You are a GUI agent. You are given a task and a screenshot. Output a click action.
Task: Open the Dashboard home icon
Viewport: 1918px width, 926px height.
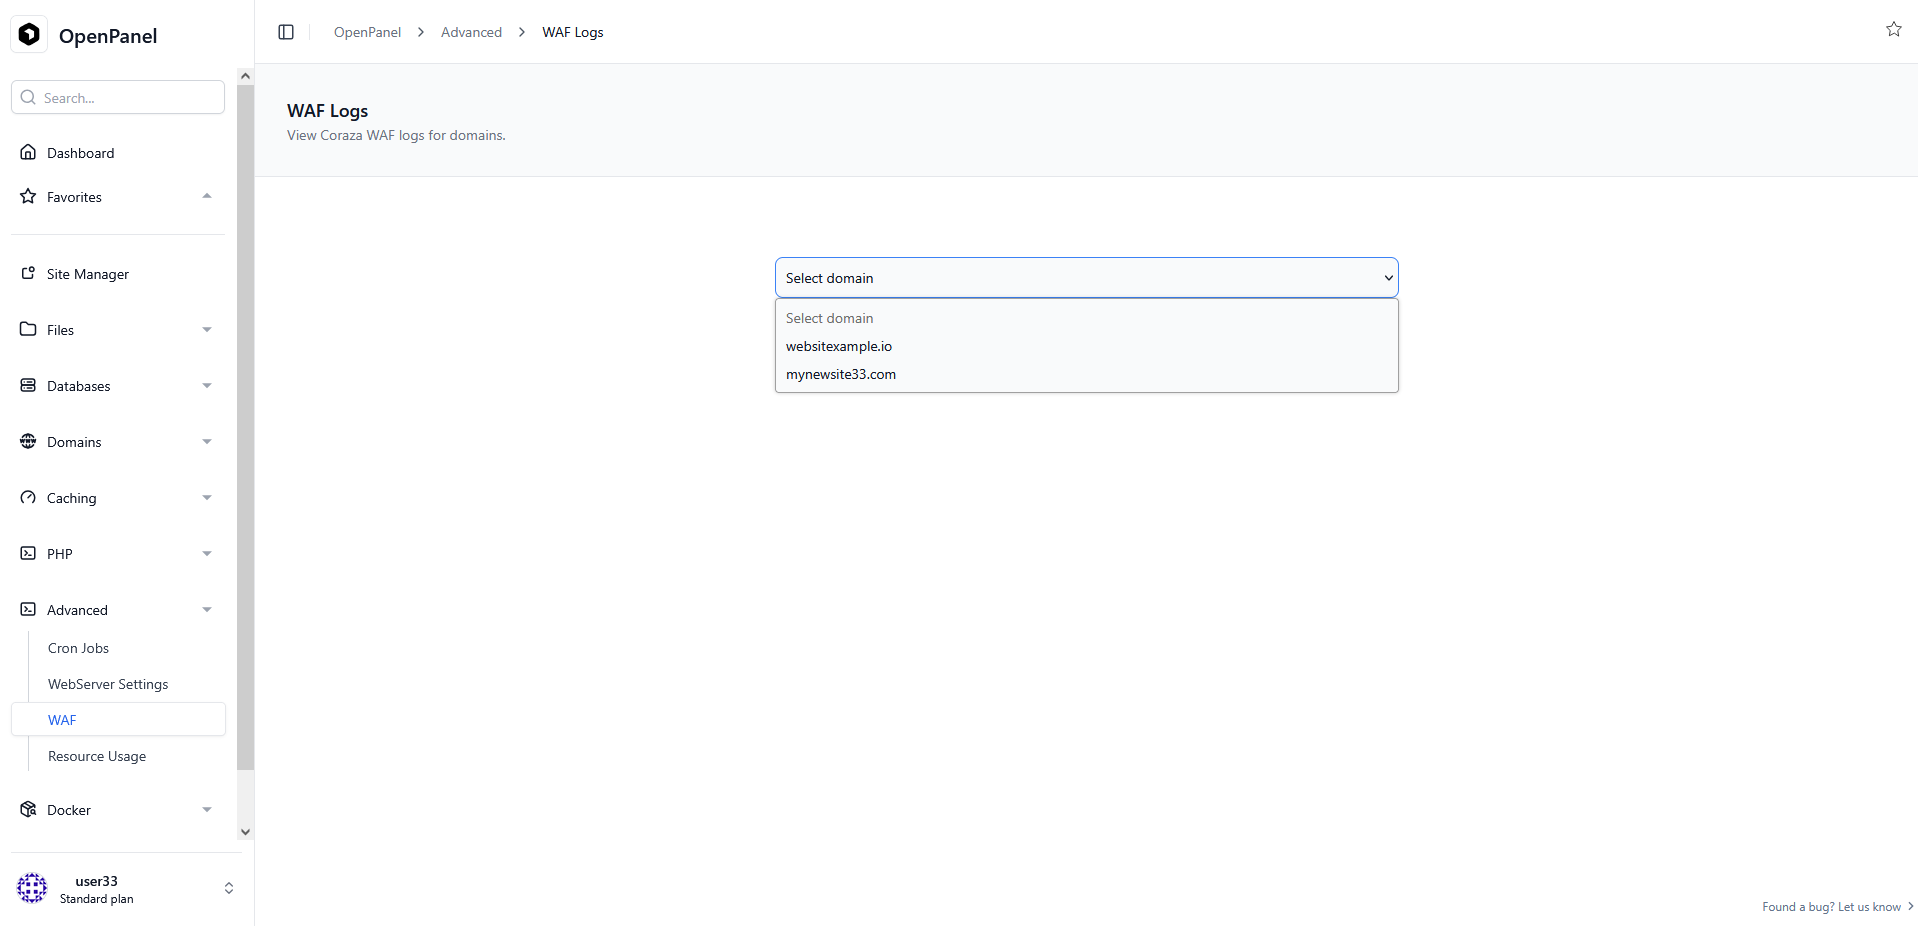28,153
